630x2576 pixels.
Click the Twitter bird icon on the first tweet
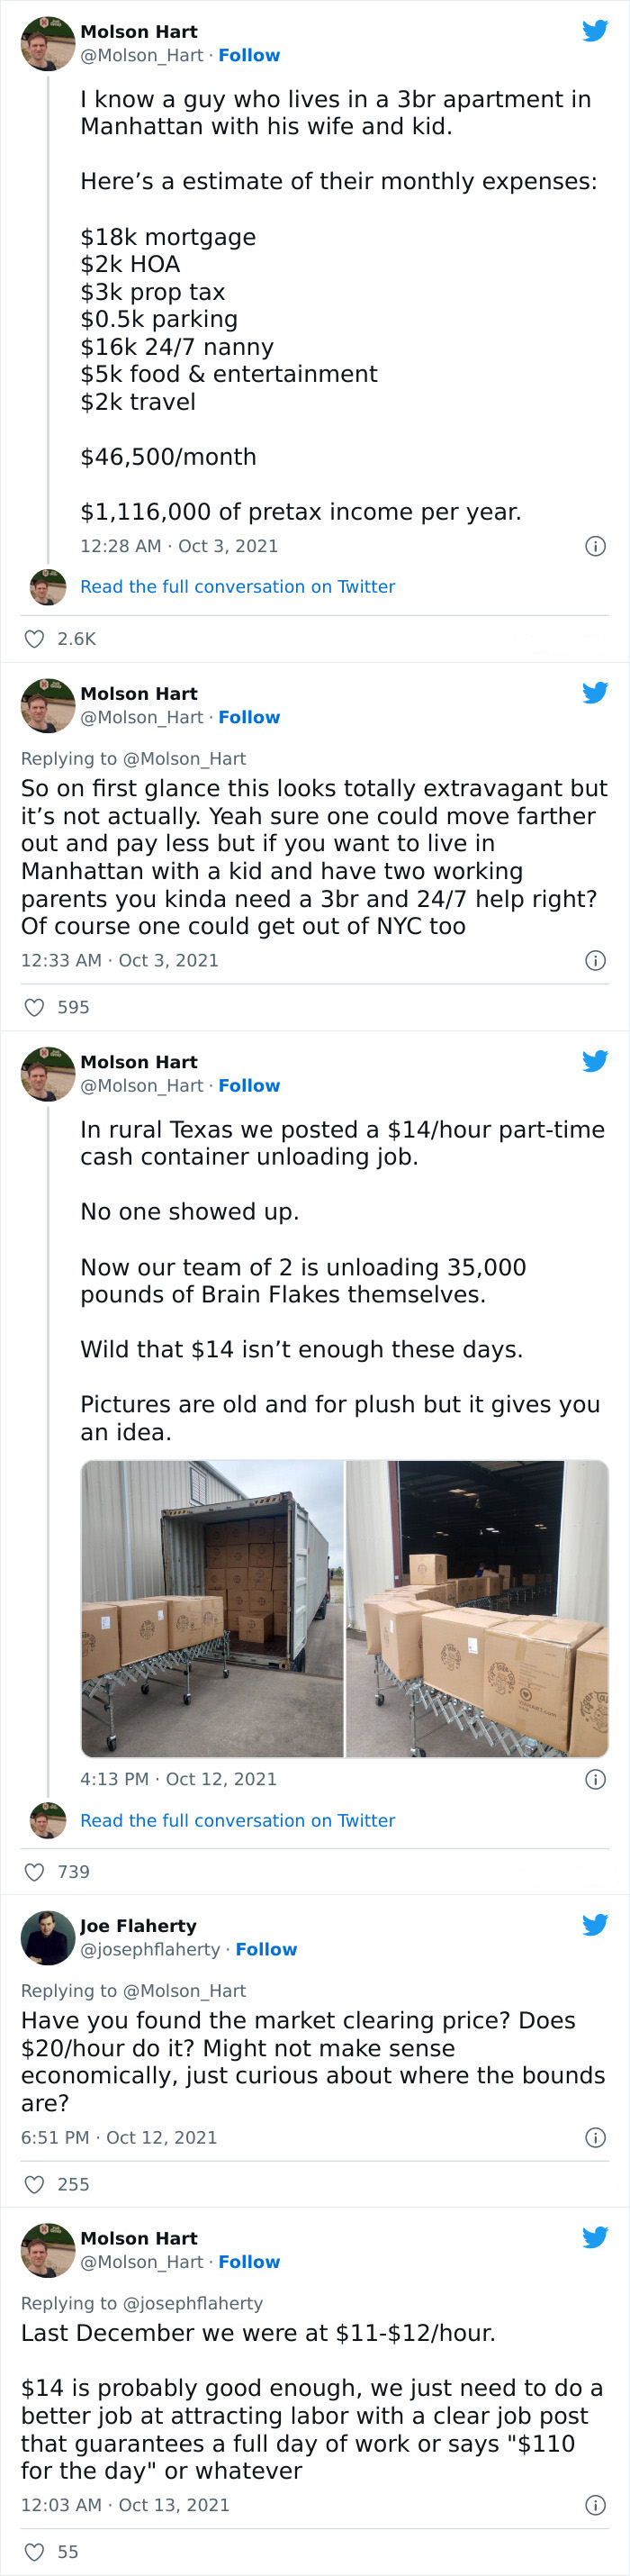[596, 30]
